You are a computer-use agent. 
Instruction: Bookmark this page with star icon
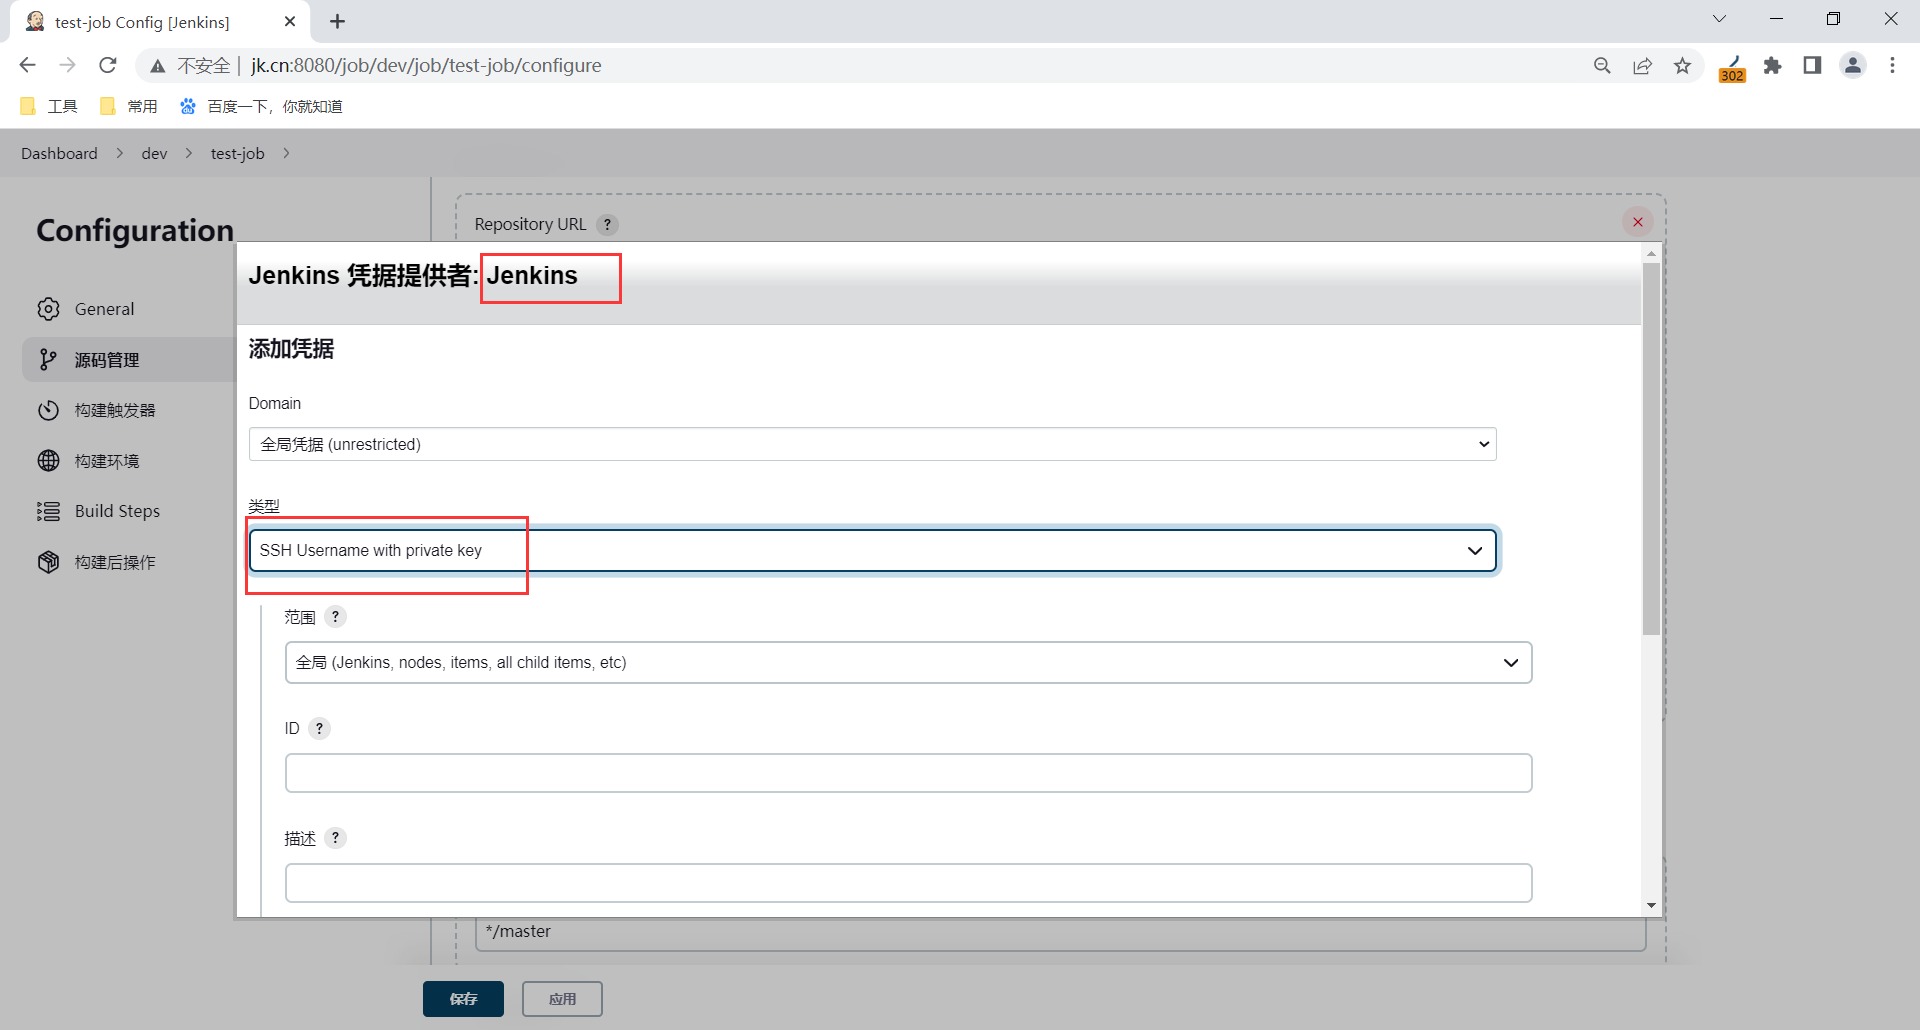pyautogui.click(x=1683, y=66)
